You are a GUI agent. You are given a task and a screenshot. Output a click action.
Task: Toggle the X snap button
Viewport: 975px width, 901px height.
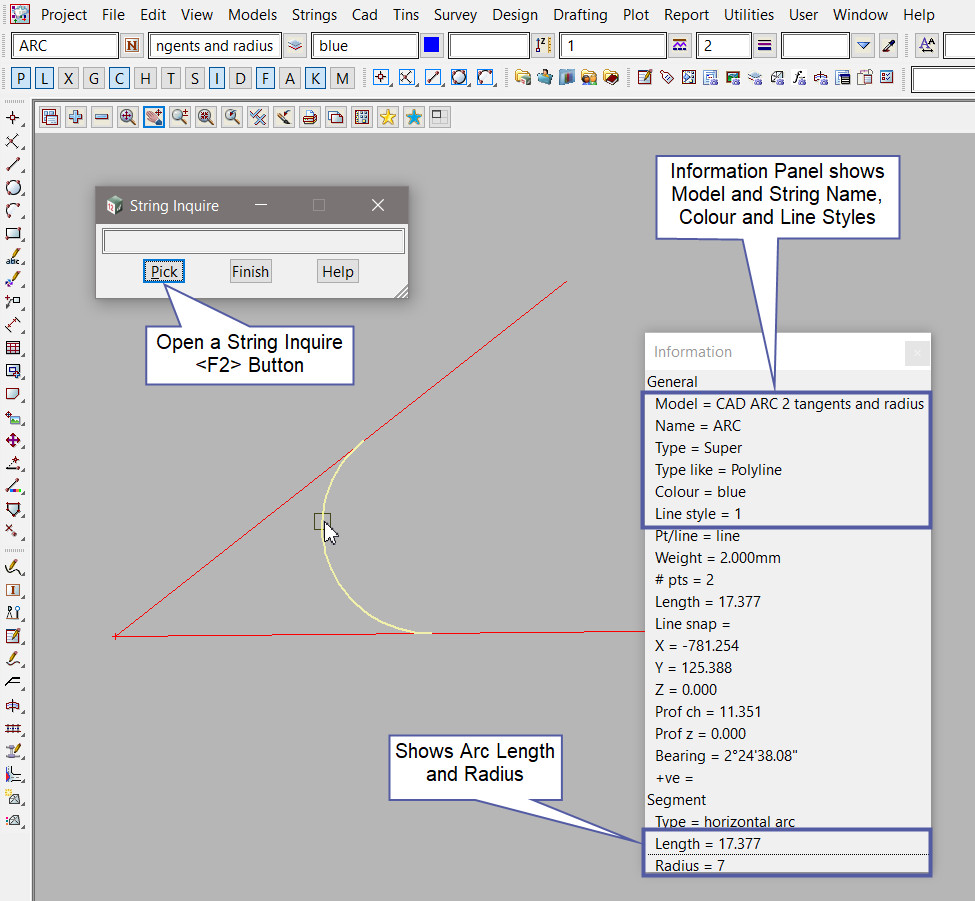click(69, 79)
